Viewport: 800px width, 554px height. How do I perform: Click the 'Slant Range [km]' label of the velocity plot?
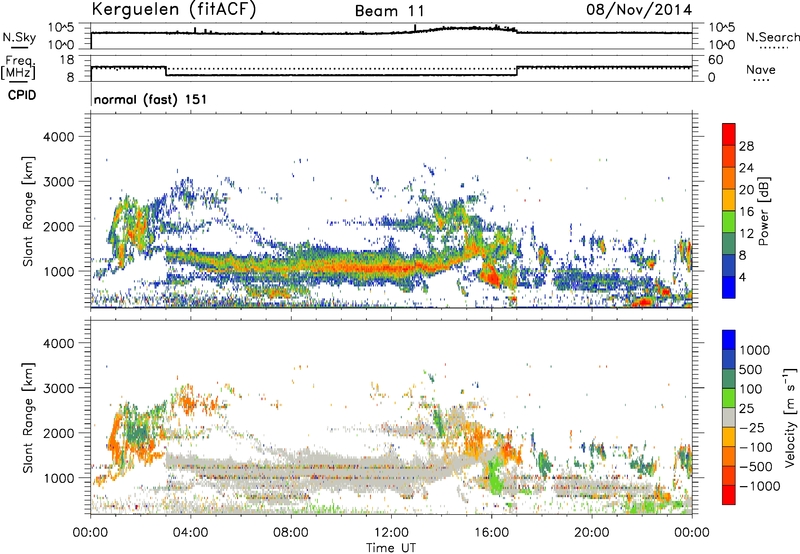(29, 417)
